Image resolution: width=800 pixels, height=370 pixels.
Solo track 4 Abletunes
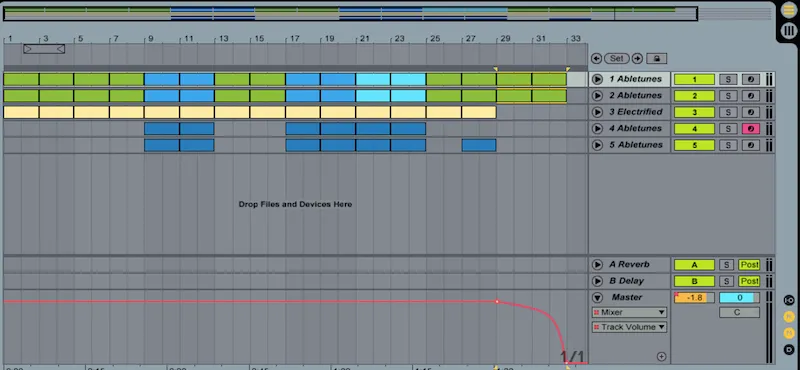coord(728,129)
